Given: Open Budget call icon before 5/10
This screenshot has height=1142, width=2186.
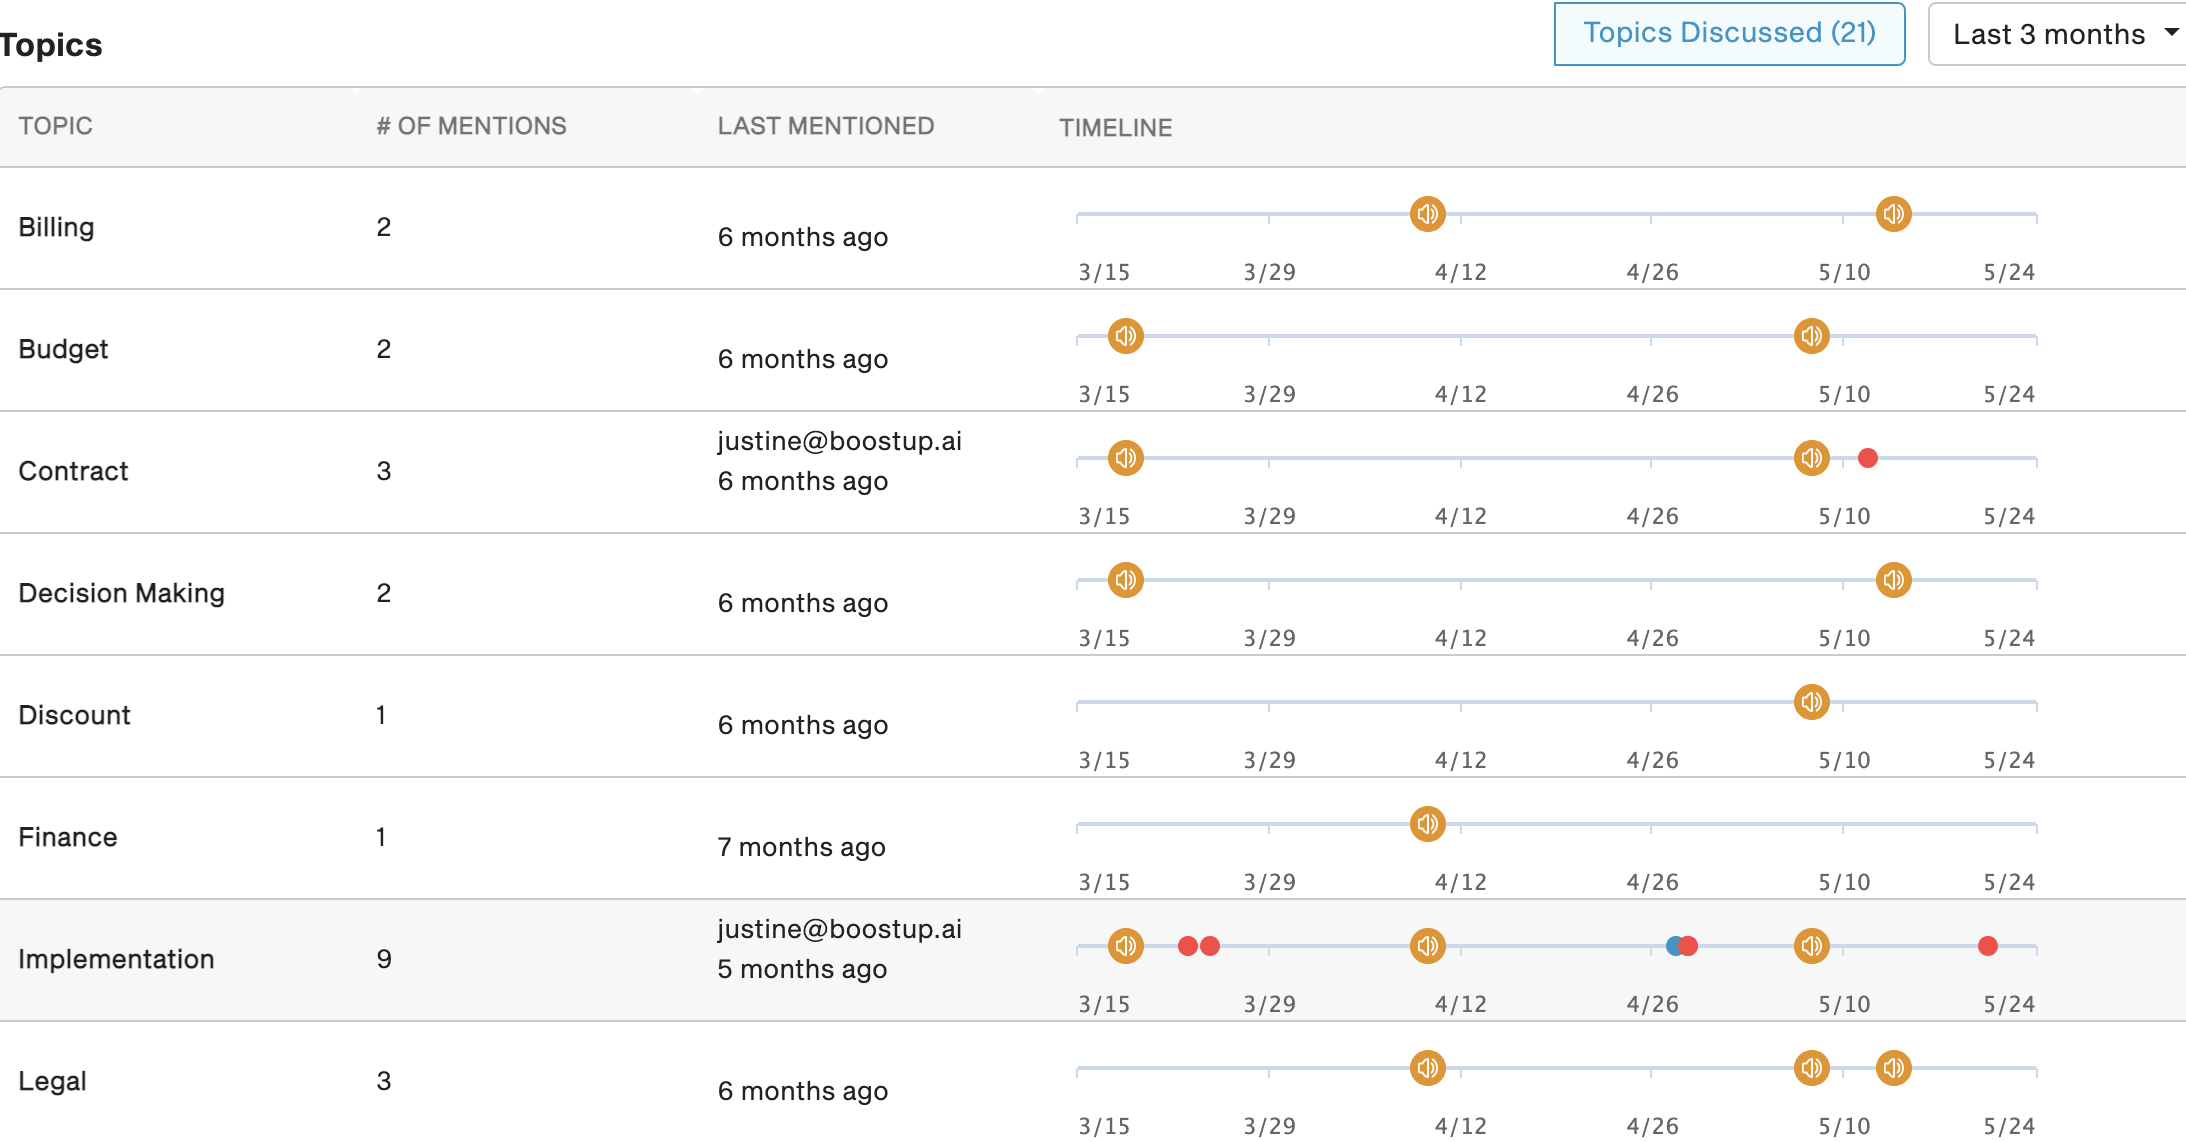Looking at the screenshot, I should coord(1811,336).
